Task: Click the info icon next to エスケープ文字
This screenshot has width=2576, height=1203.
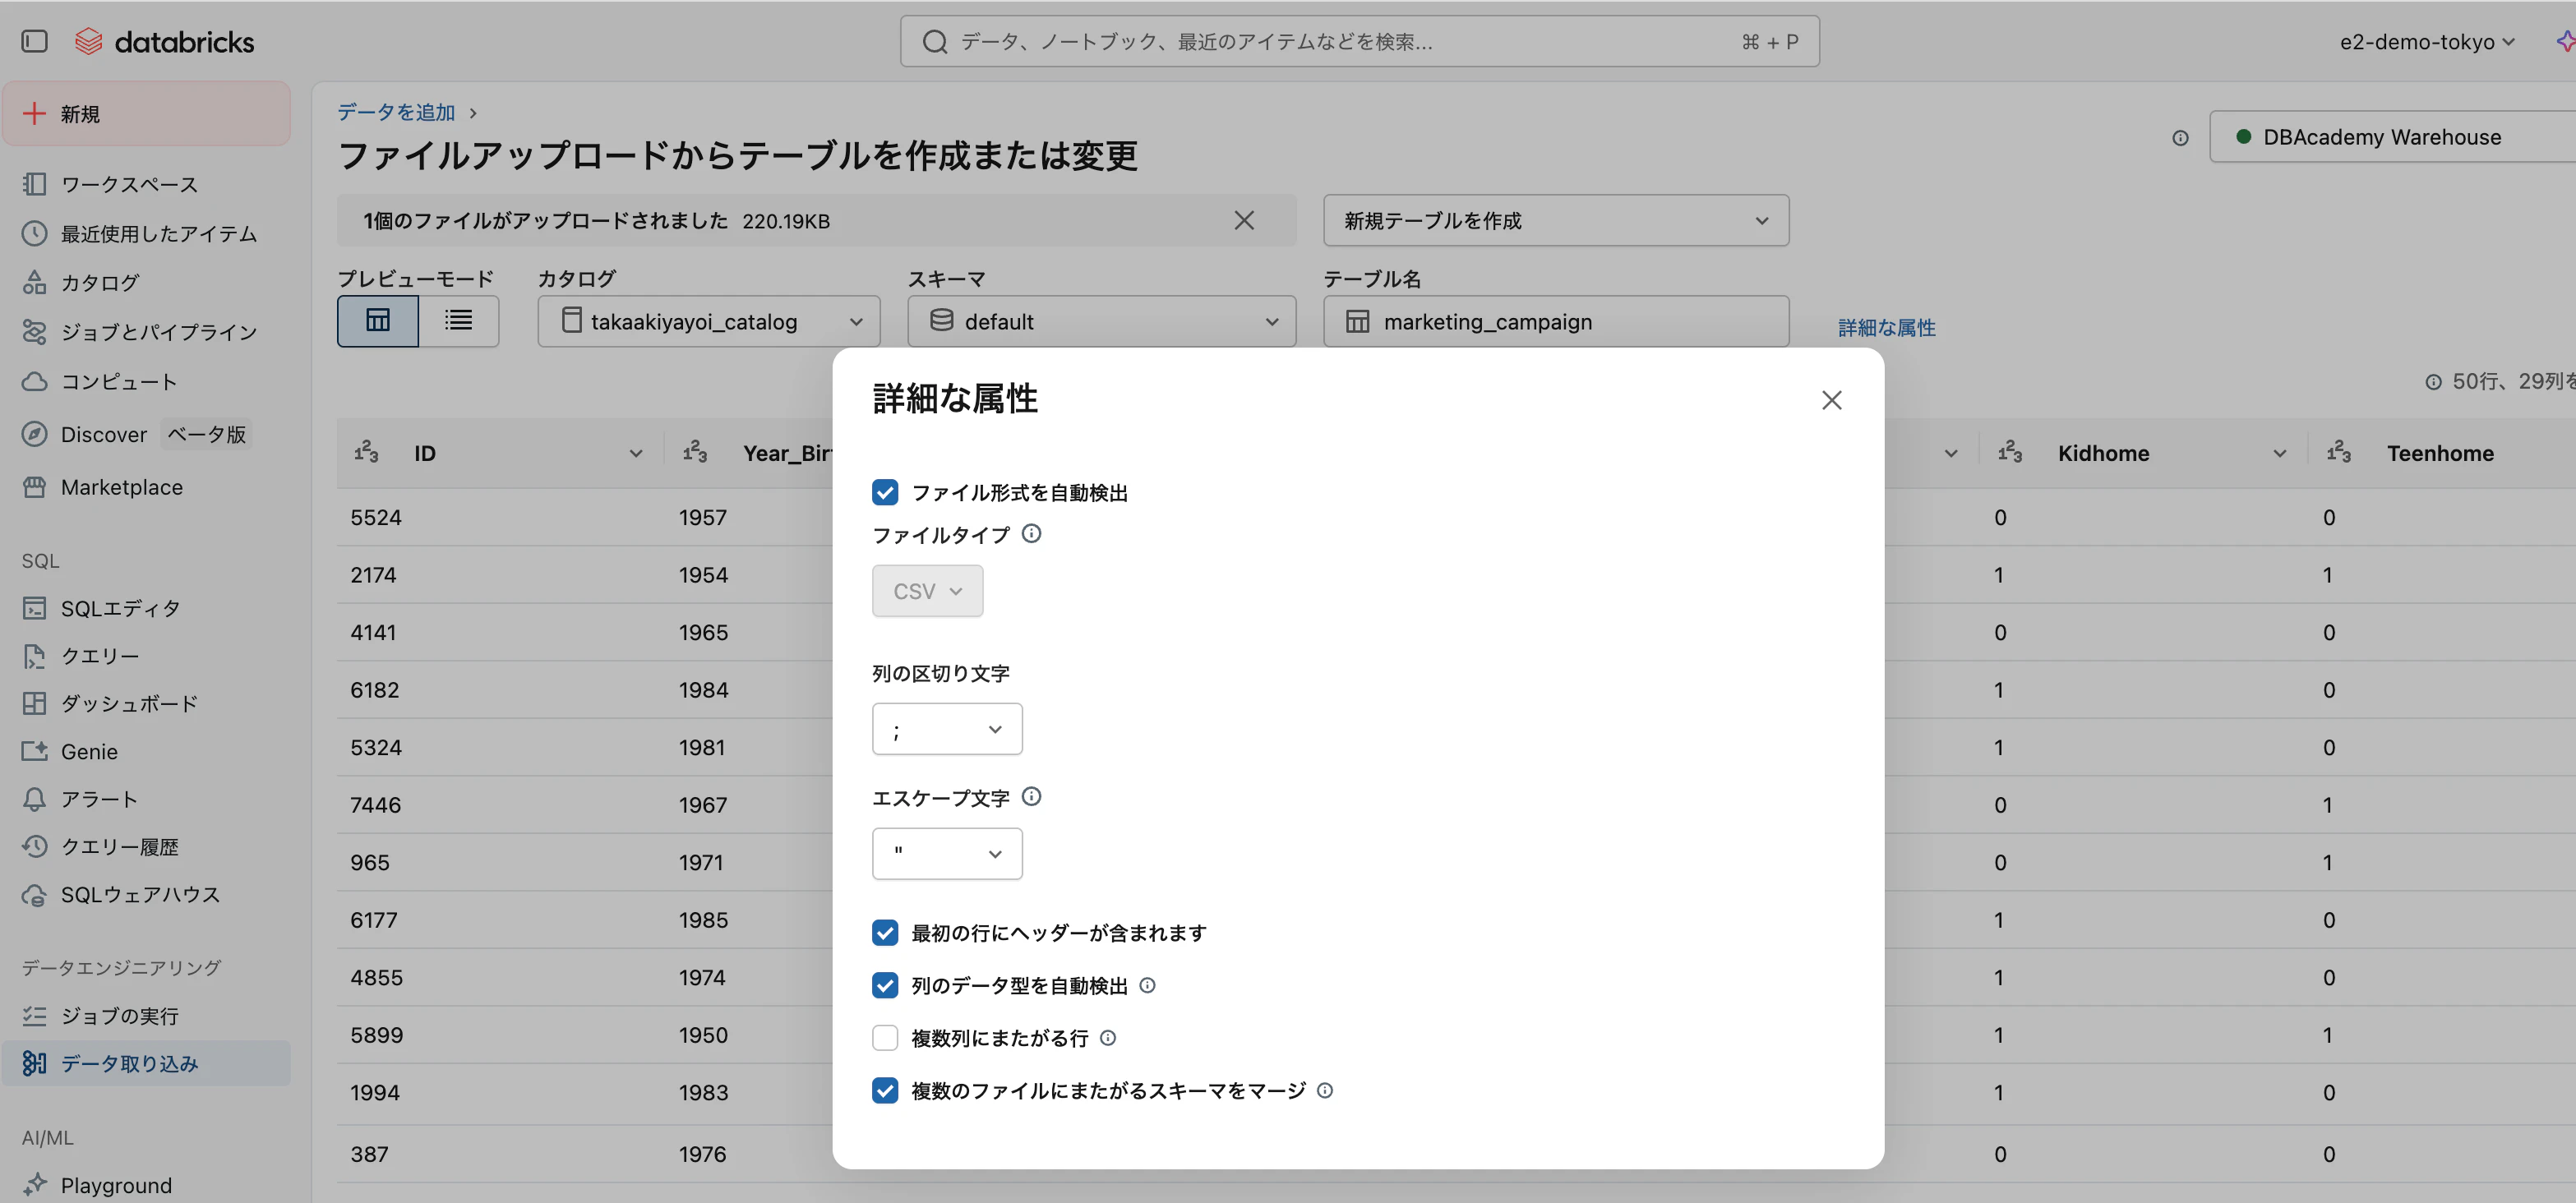Action: pyautogui.click(x=1031, y=797)
